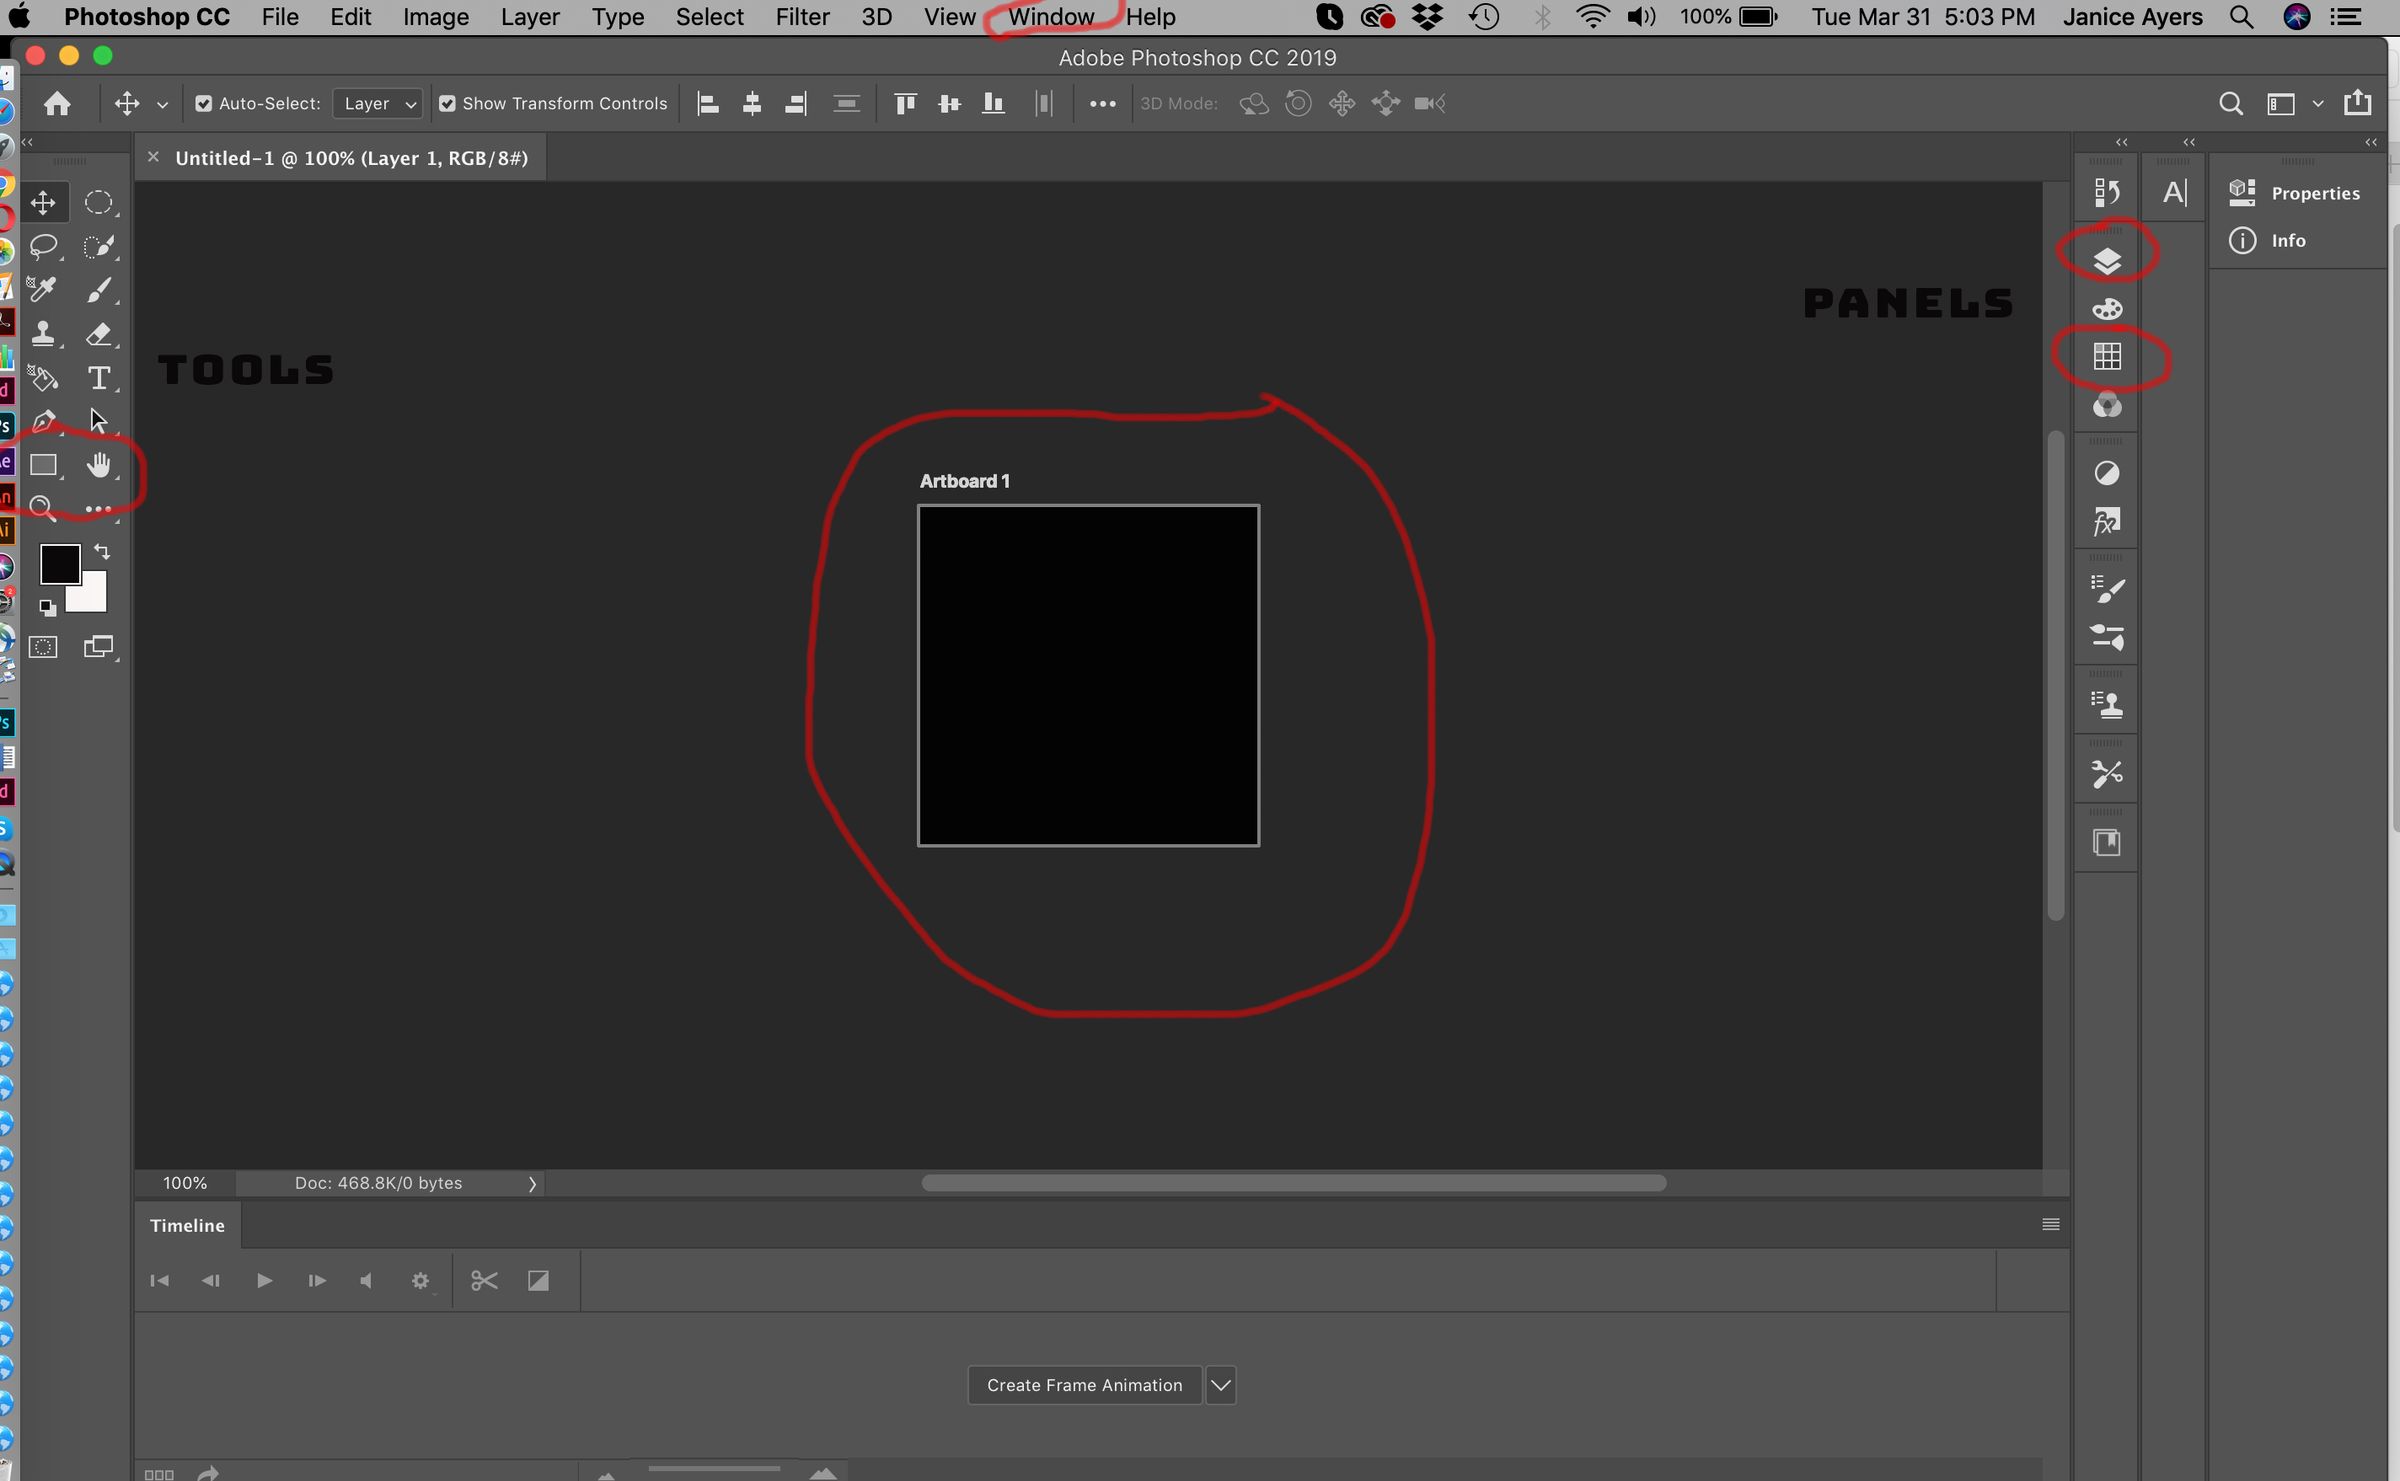Image resolution: width=2400 pixels, height=1481 pixels.
Task: Toggle Quick Mask mode
Action: pos(43,647)
